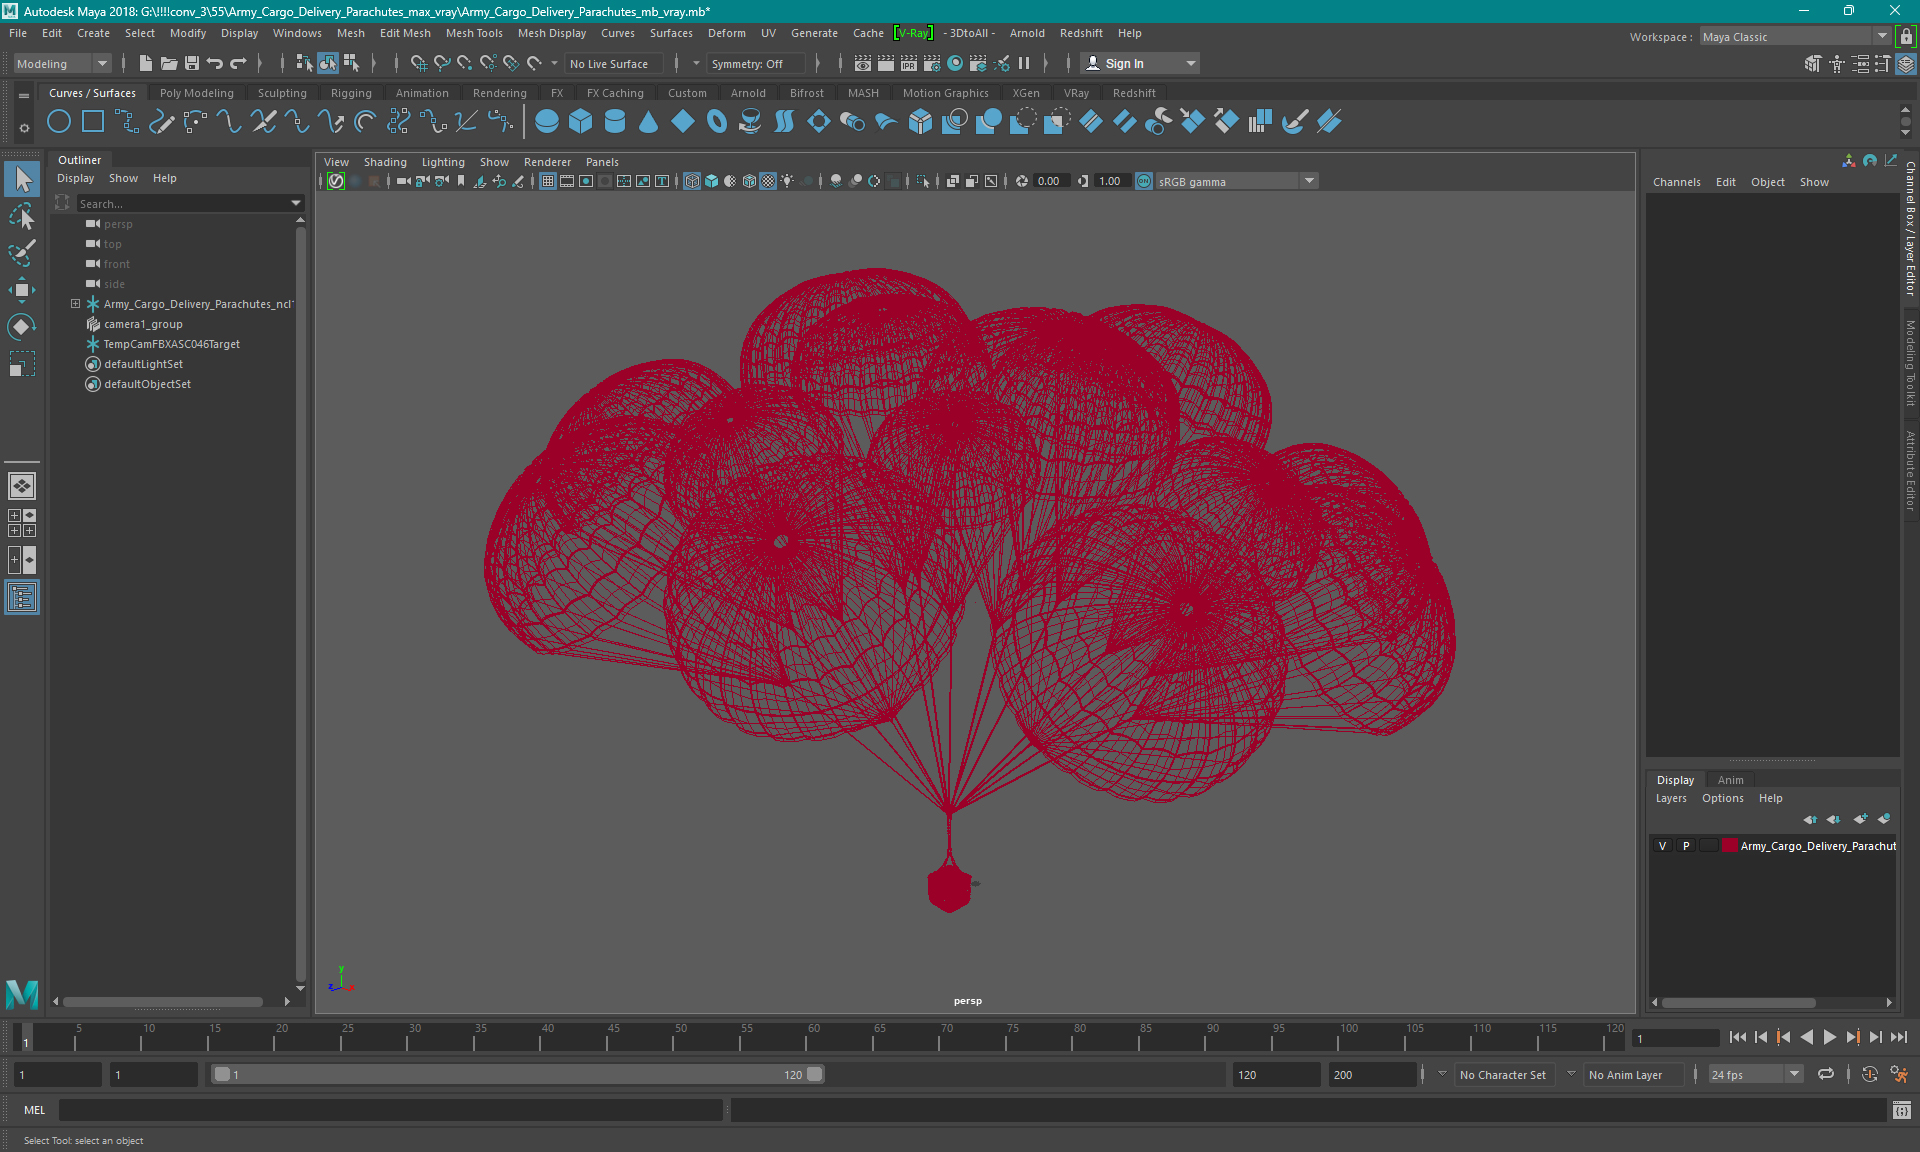Open the No Anim Layer dropdown

coord(1633,1074)
